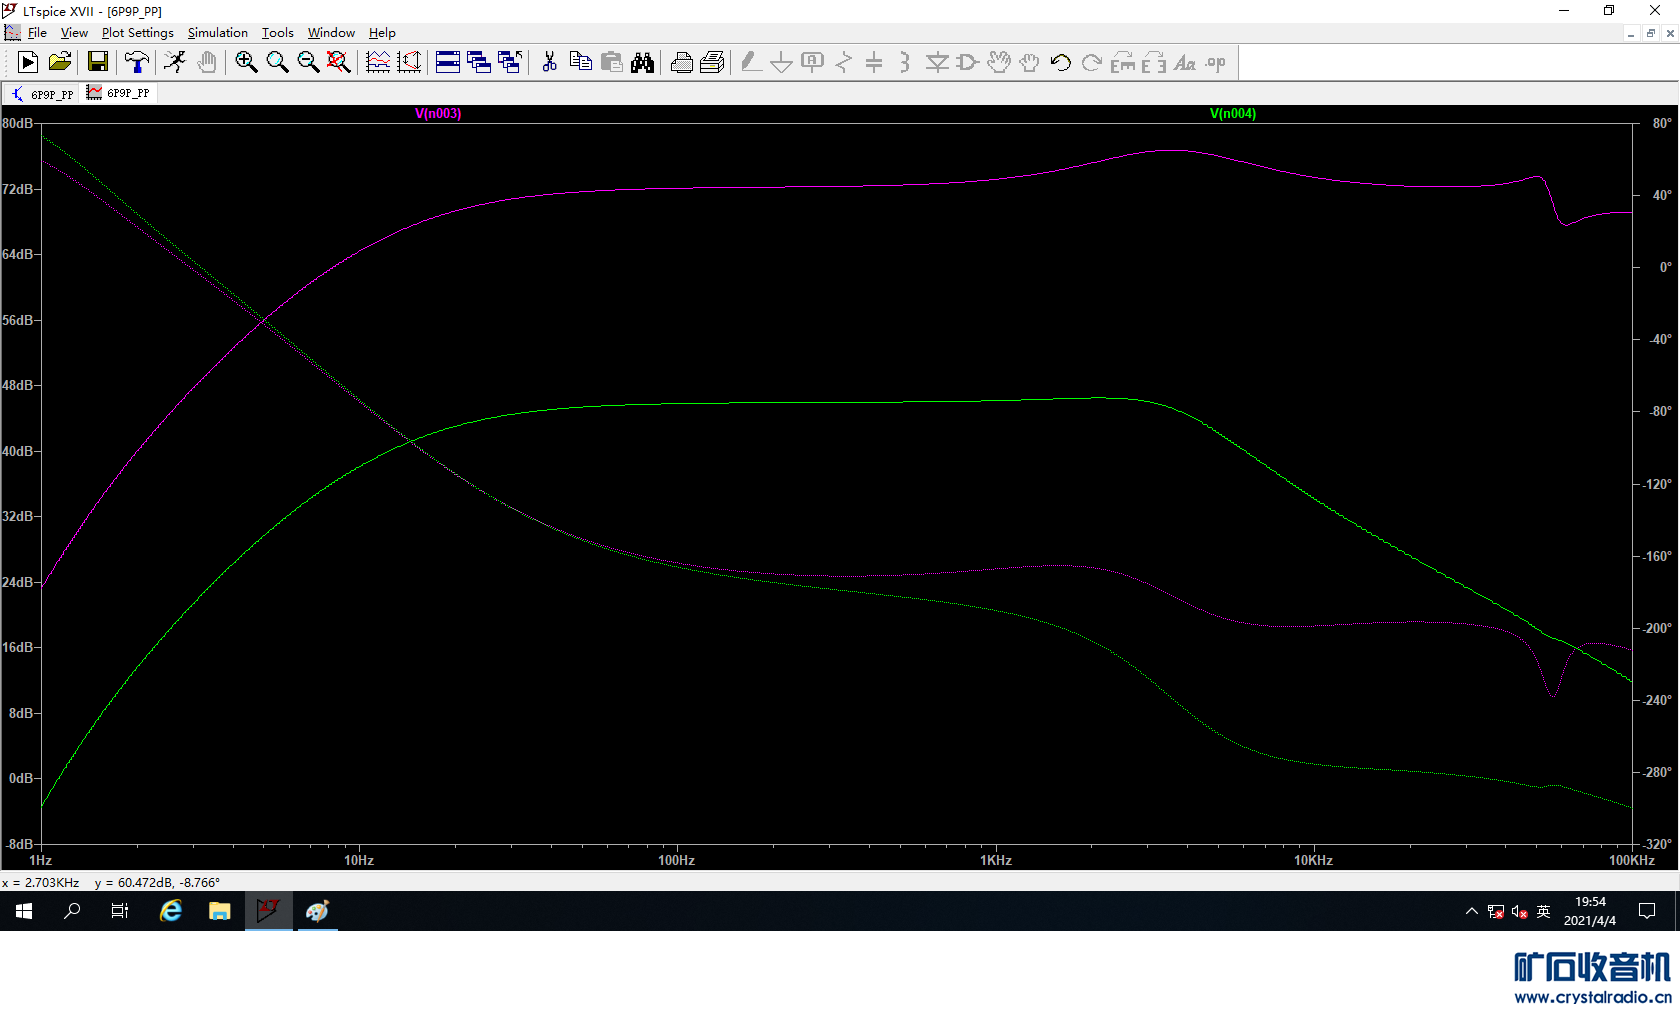1680x1010 pixels.
Task: Open the File menu
Action: 37,33
